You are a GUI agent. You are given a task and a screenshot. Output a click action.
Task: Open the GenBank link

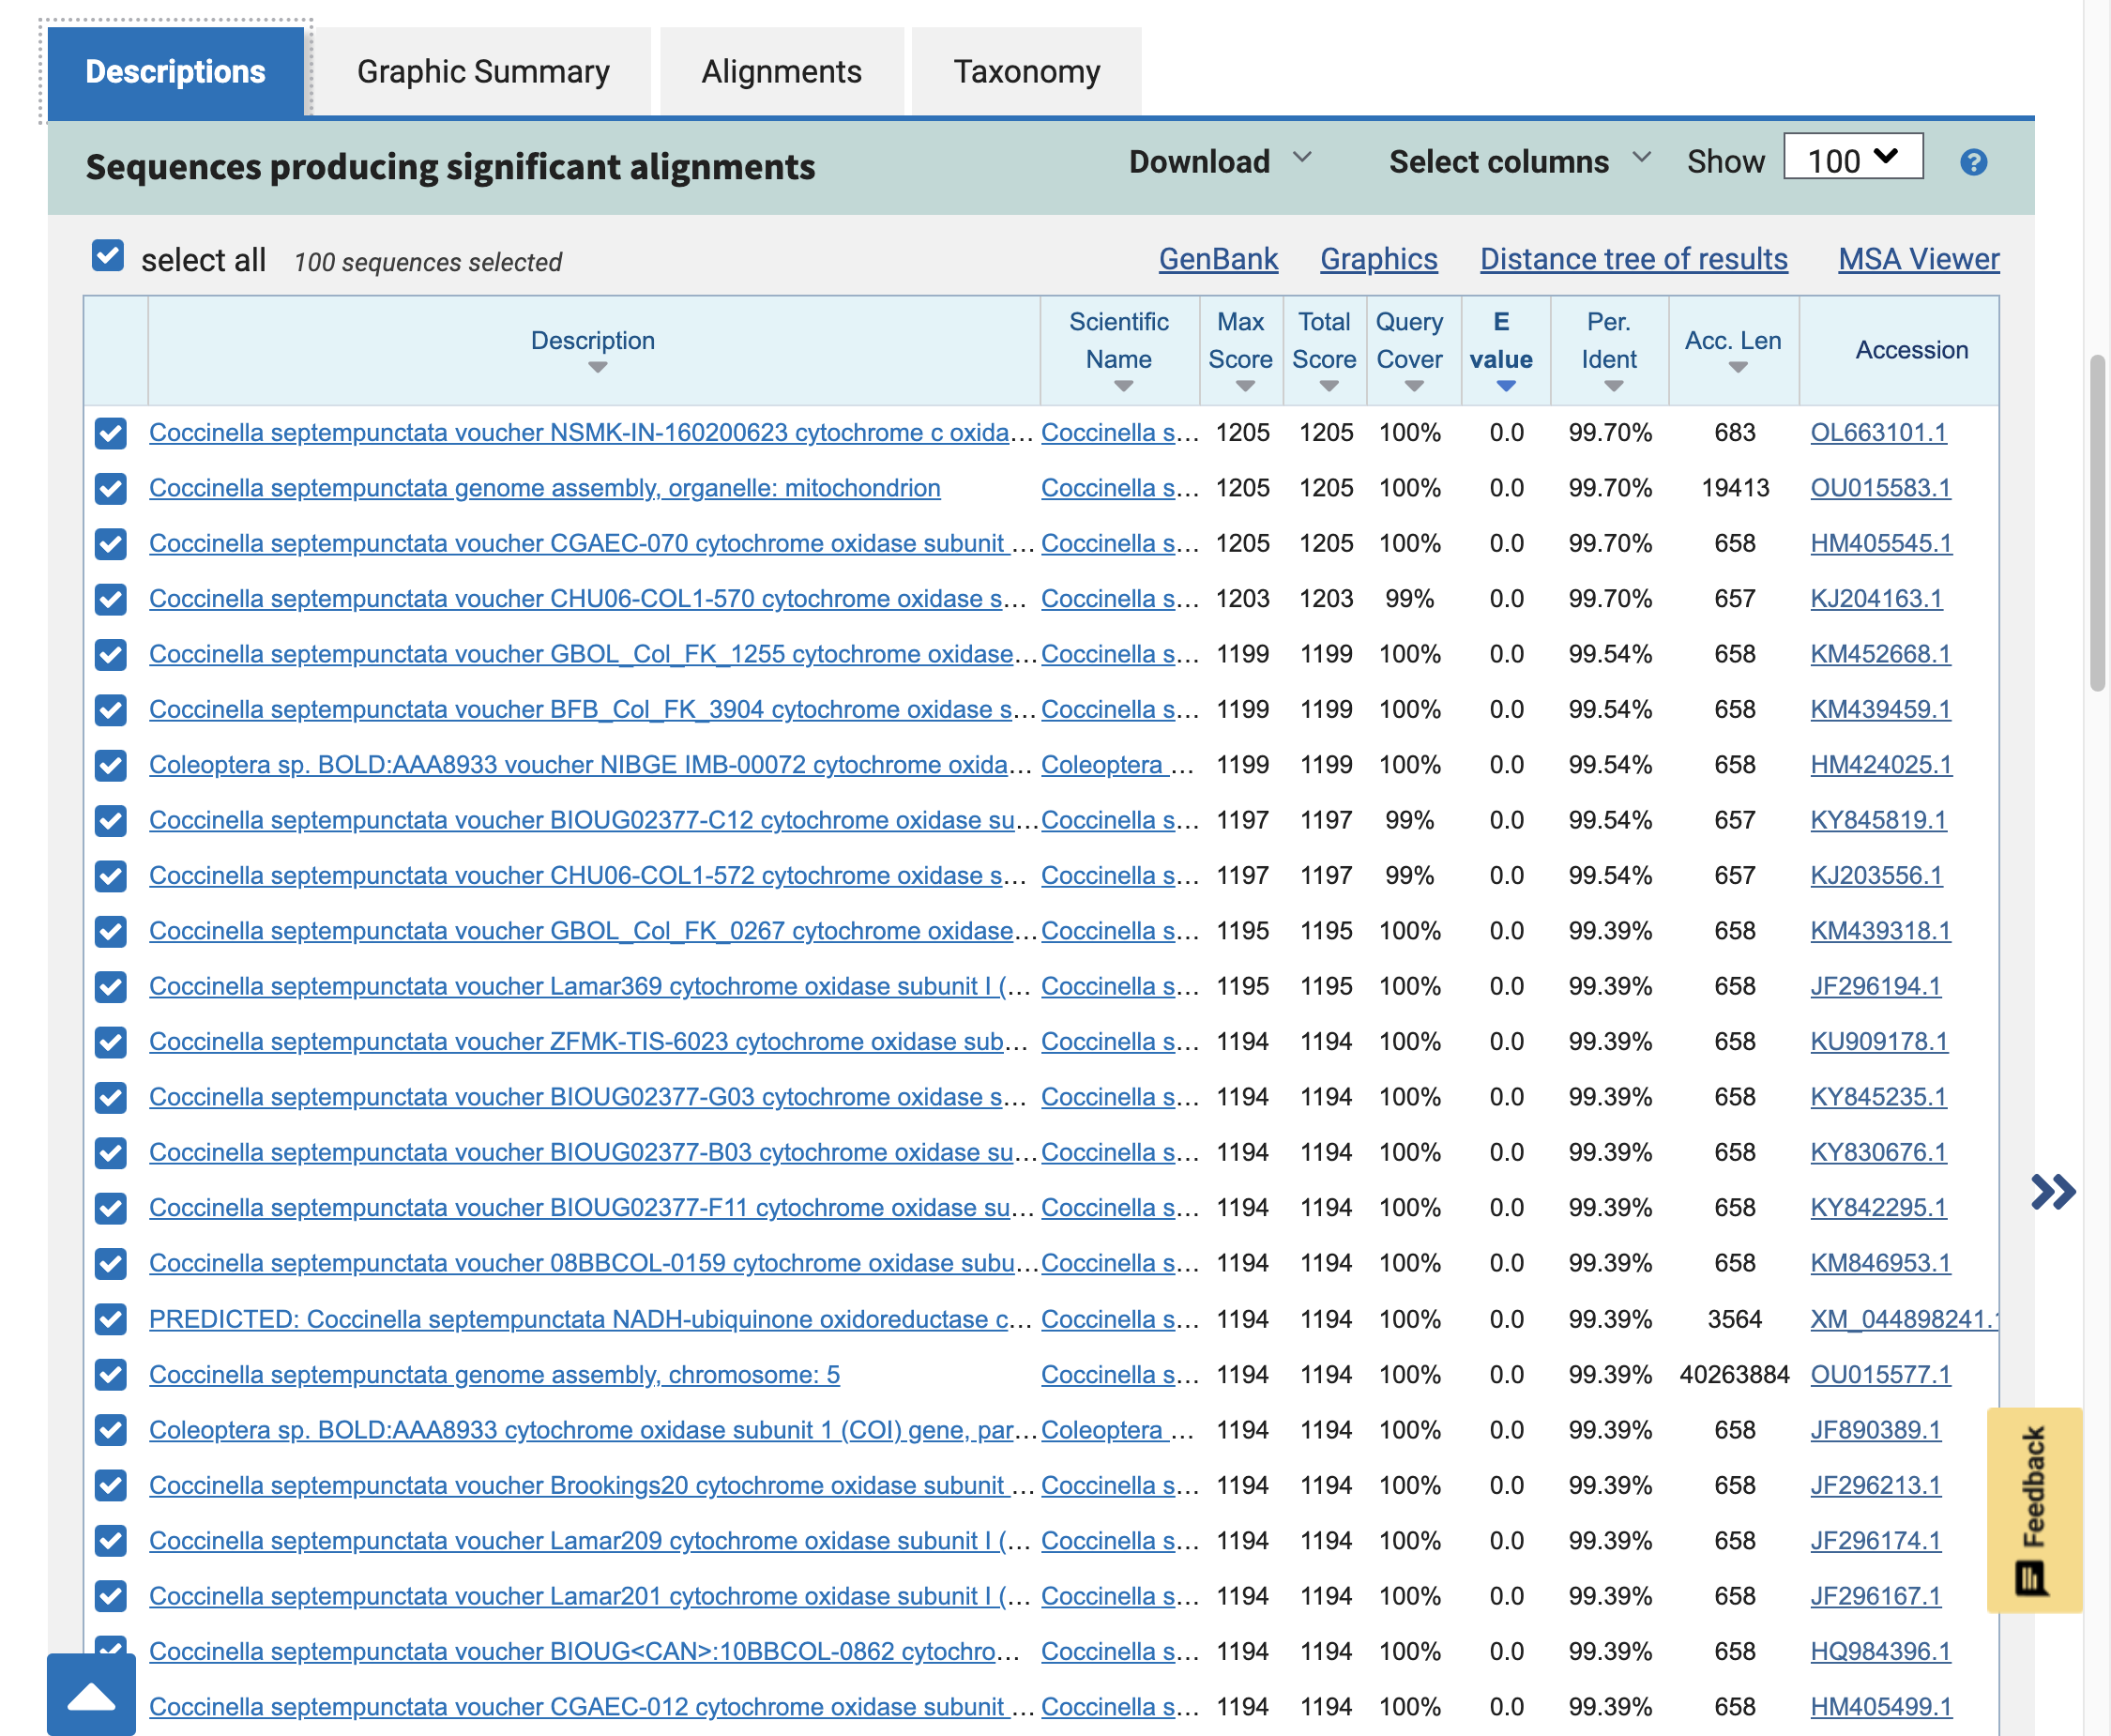[x=1218, y=259]
